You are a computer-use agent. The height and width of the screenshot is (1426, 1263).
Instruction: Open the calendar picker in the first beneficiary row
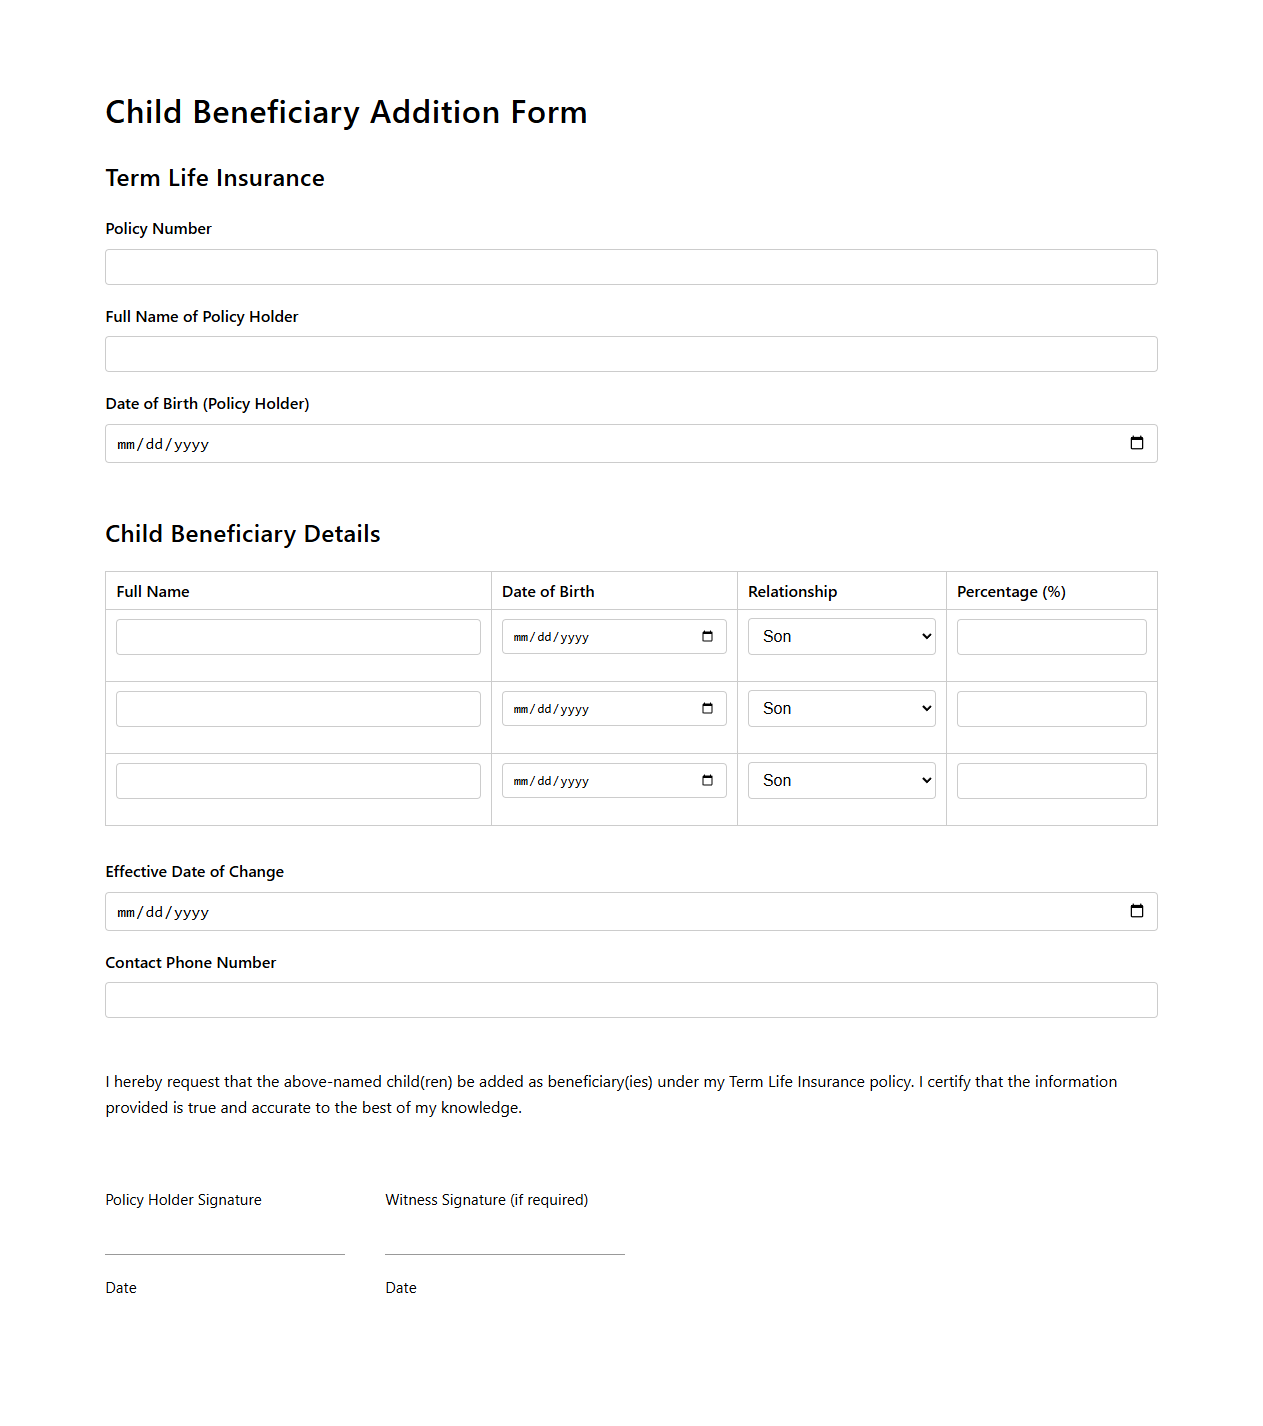point(708,636)
